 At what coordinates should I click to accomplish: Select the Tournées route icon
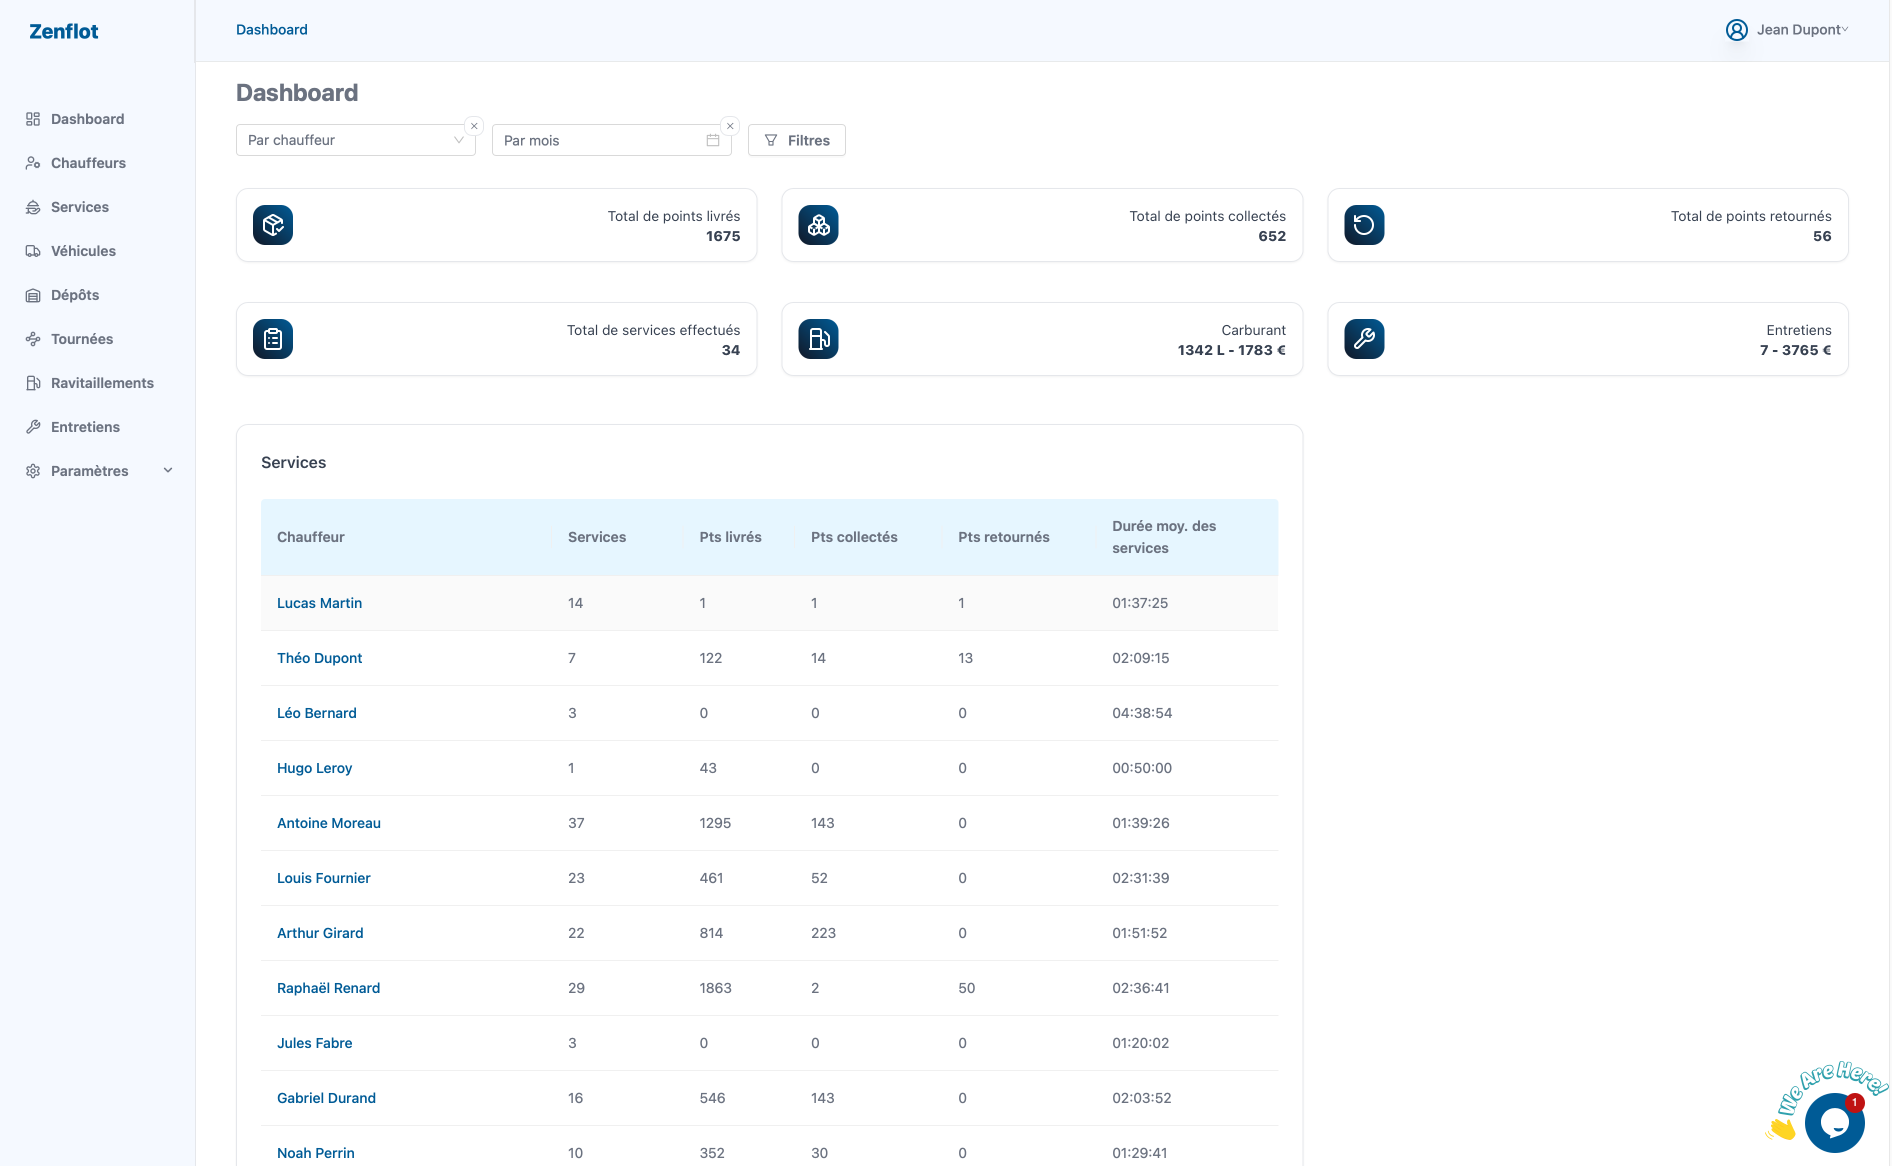33,339
